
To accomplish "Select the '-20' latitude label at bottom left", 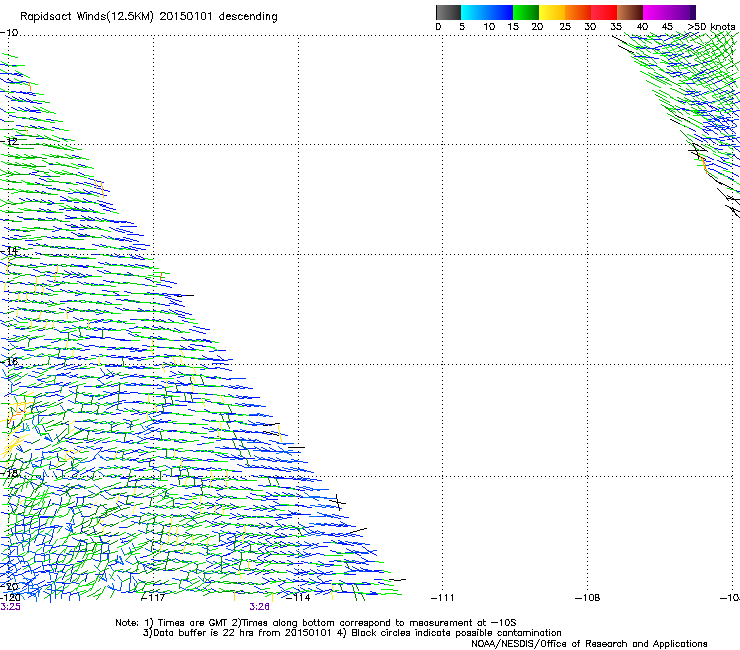I will click(9, 586).
